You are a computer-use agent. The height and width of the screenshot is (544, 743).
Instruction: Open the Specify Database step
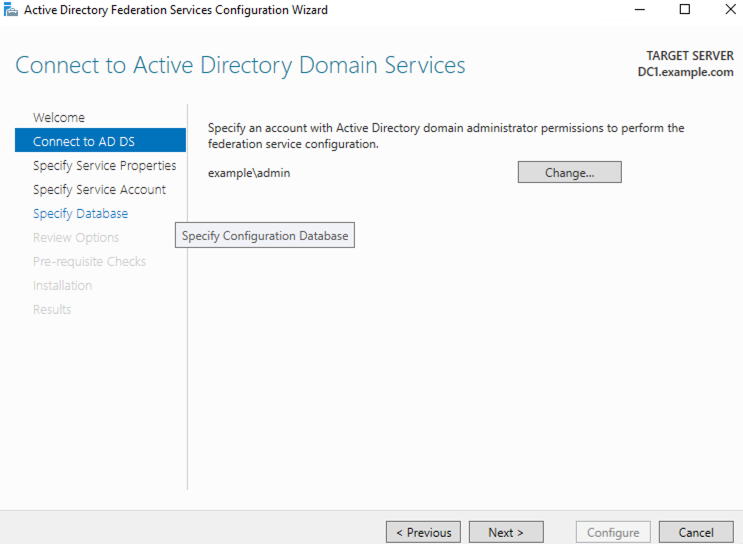tap(80, 214)
